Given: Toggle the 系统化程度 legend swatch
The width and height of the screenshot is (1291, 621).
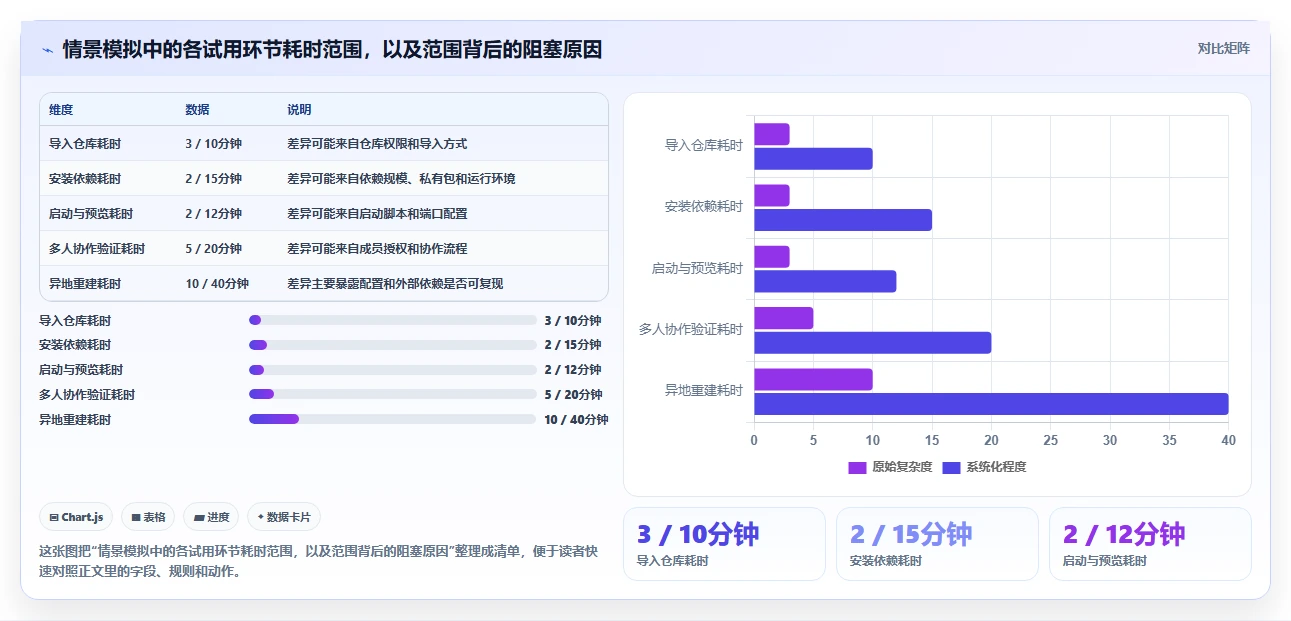Looking at the screenshot, I should (x=951, y=467).
